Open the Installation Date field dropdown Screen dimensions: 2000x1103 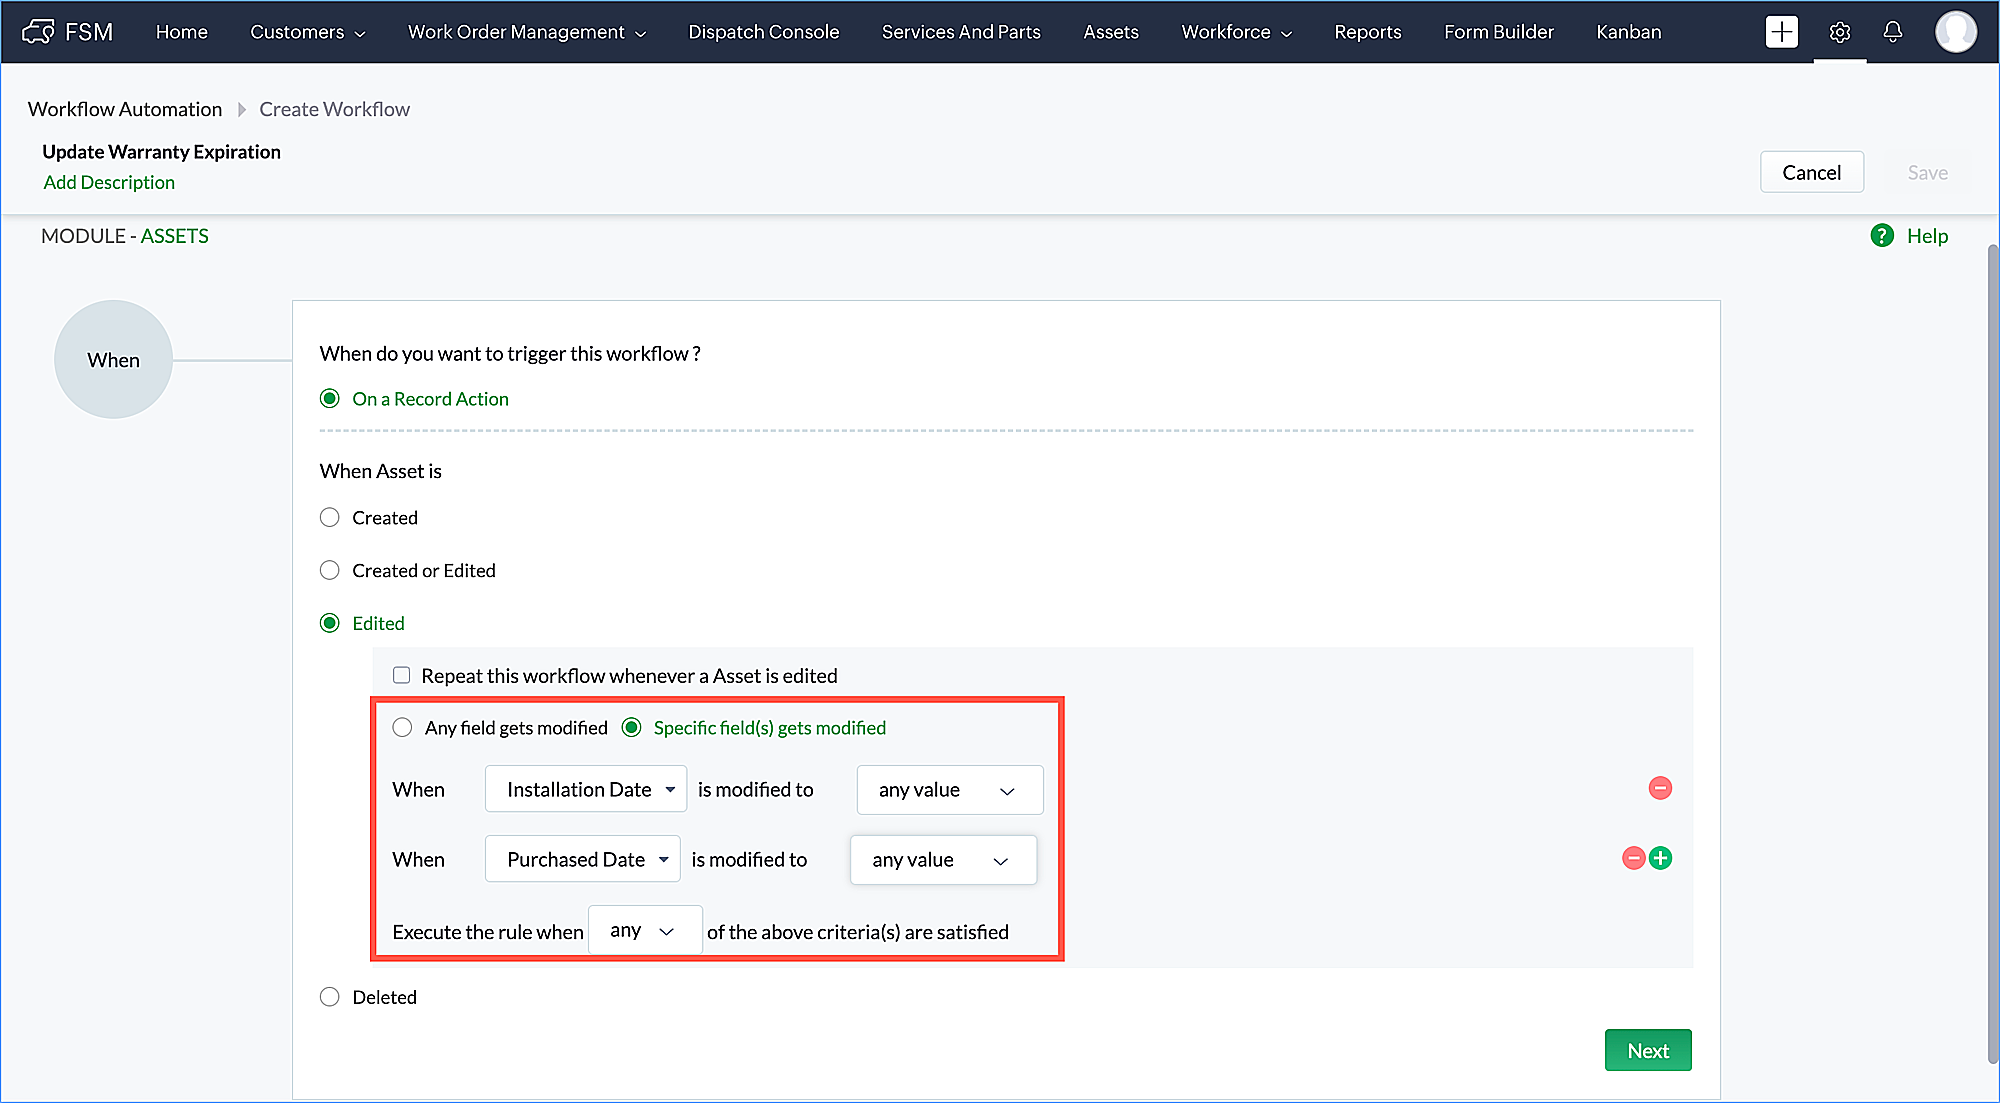pyautogui.click(x=586, y=789)
